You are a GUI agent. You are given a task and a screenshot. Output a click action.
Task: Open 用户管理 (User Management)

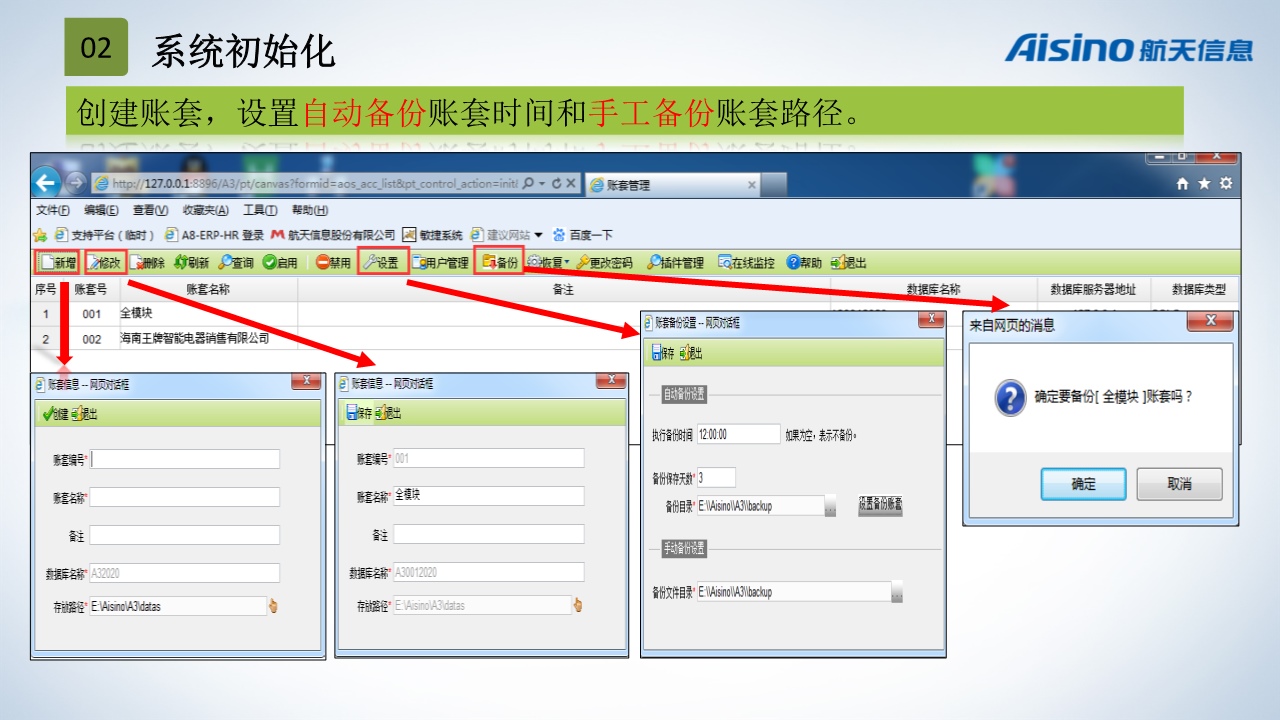(x=439, y=263)
